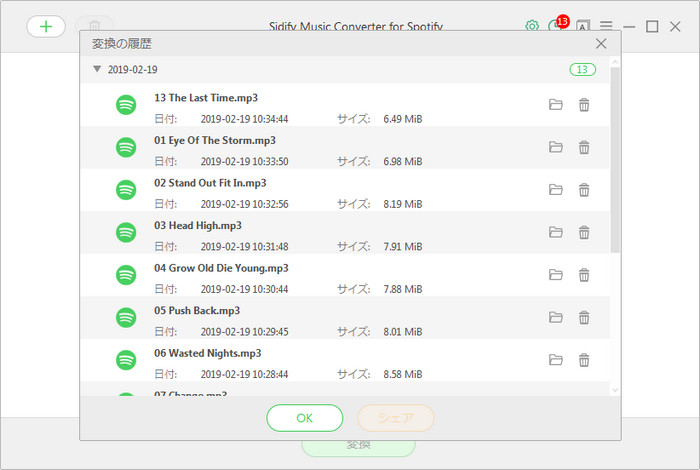
Task: Click scrollbar down arrow in history list
Action: pos(615,390)
